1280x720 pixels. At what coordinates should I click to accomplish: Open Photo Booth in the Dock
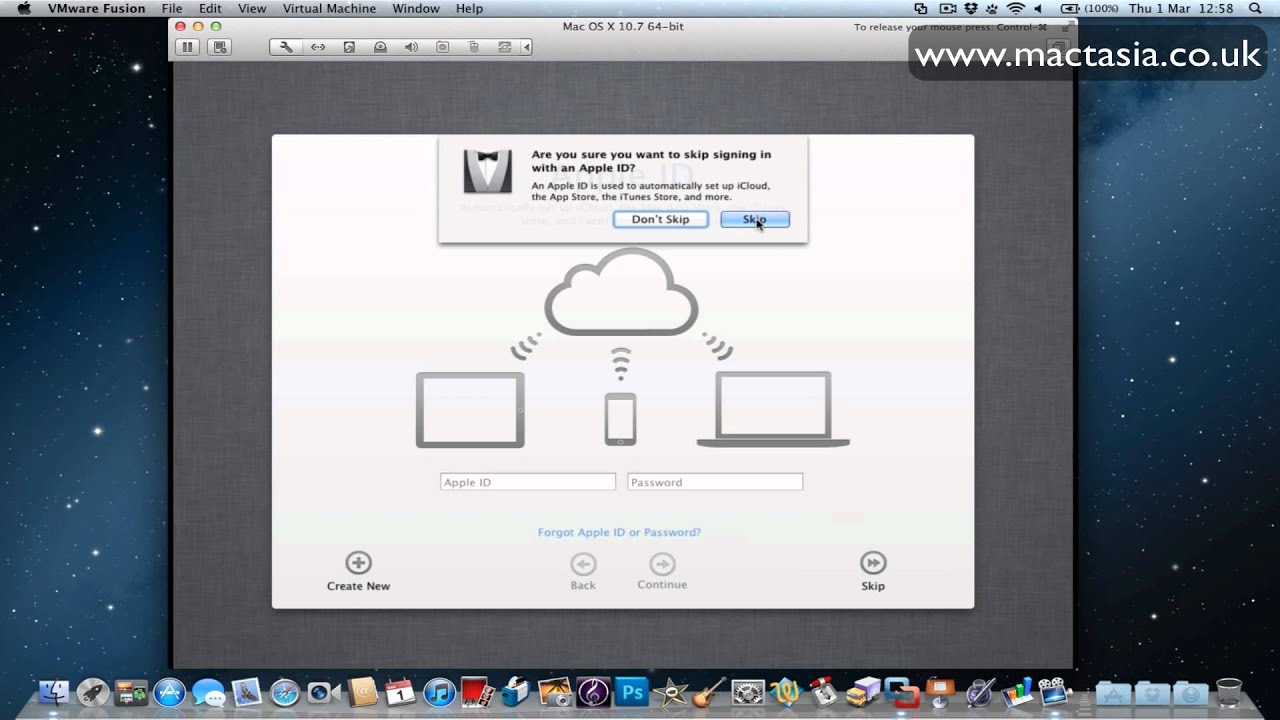[x=477, y=692]
